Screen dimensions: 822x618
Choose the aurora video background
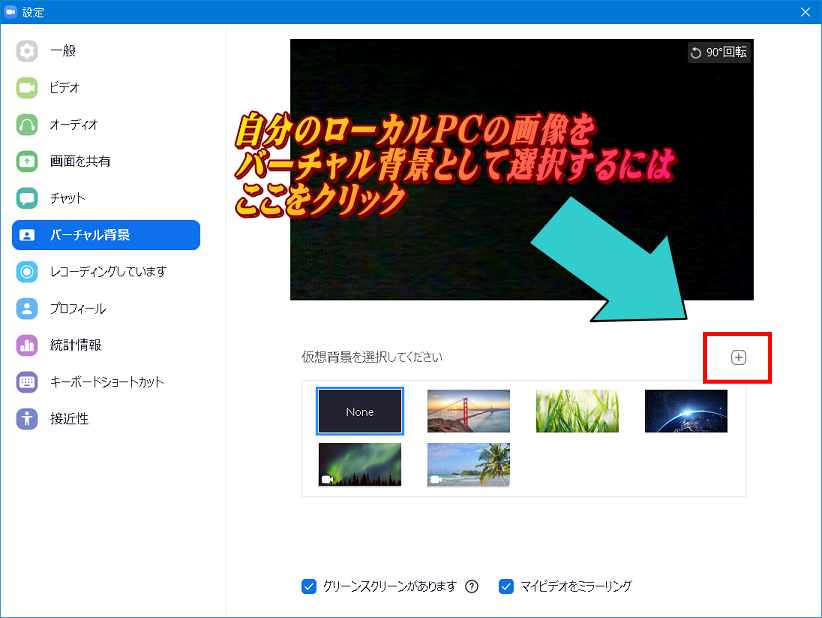tap(360, 465)
